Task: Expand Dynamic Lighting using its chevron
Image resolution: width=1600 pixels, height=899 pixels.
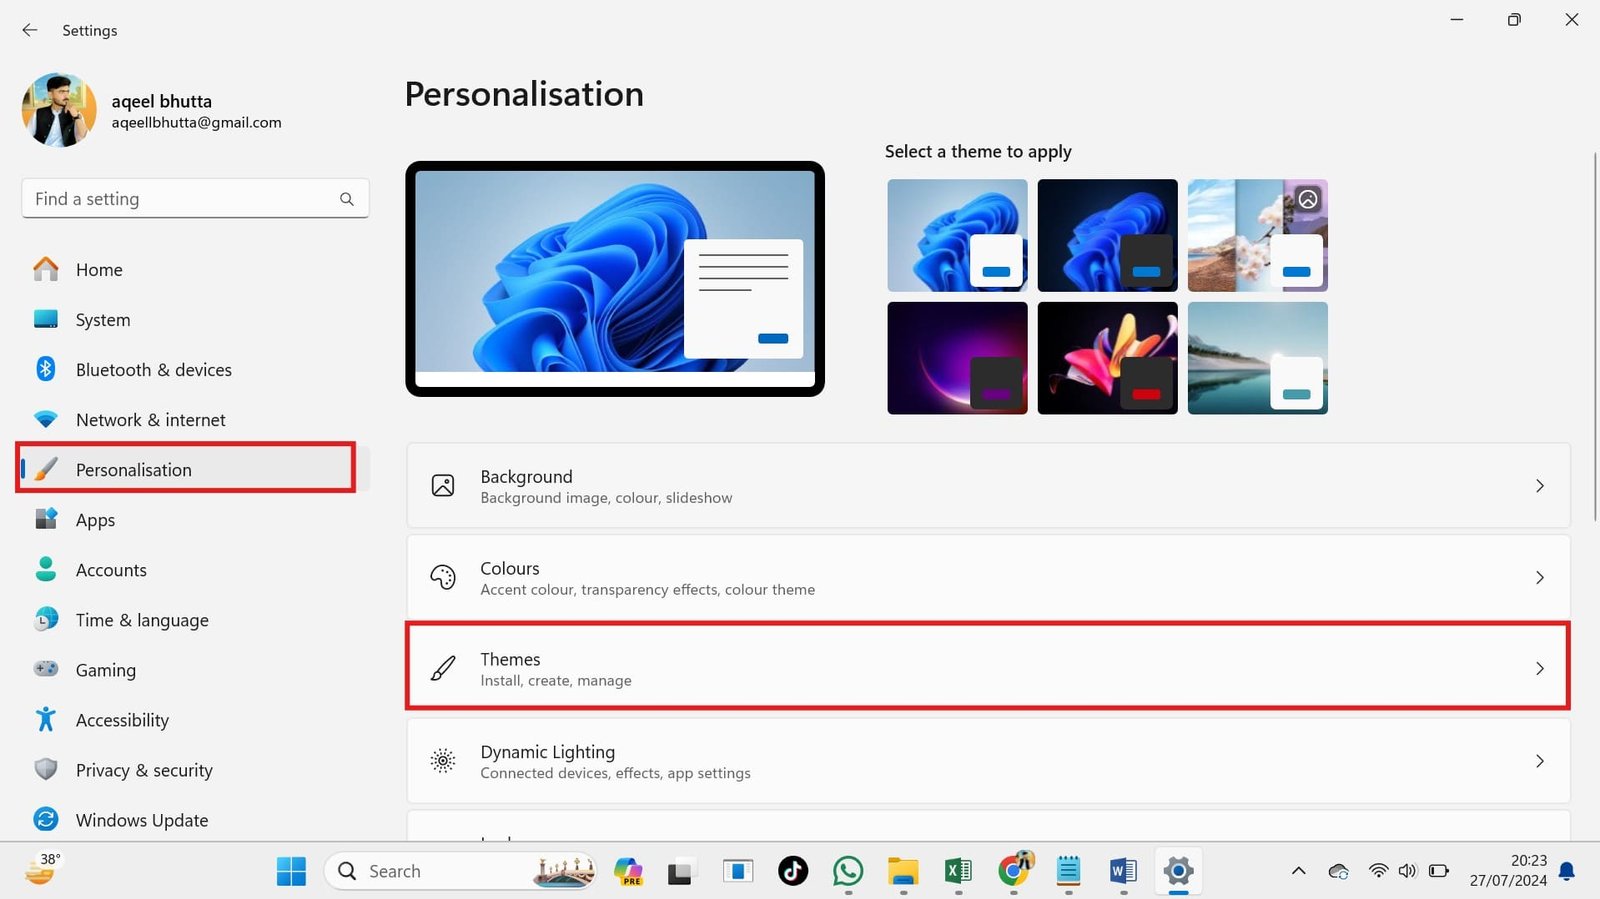Action: point(1540,761)
